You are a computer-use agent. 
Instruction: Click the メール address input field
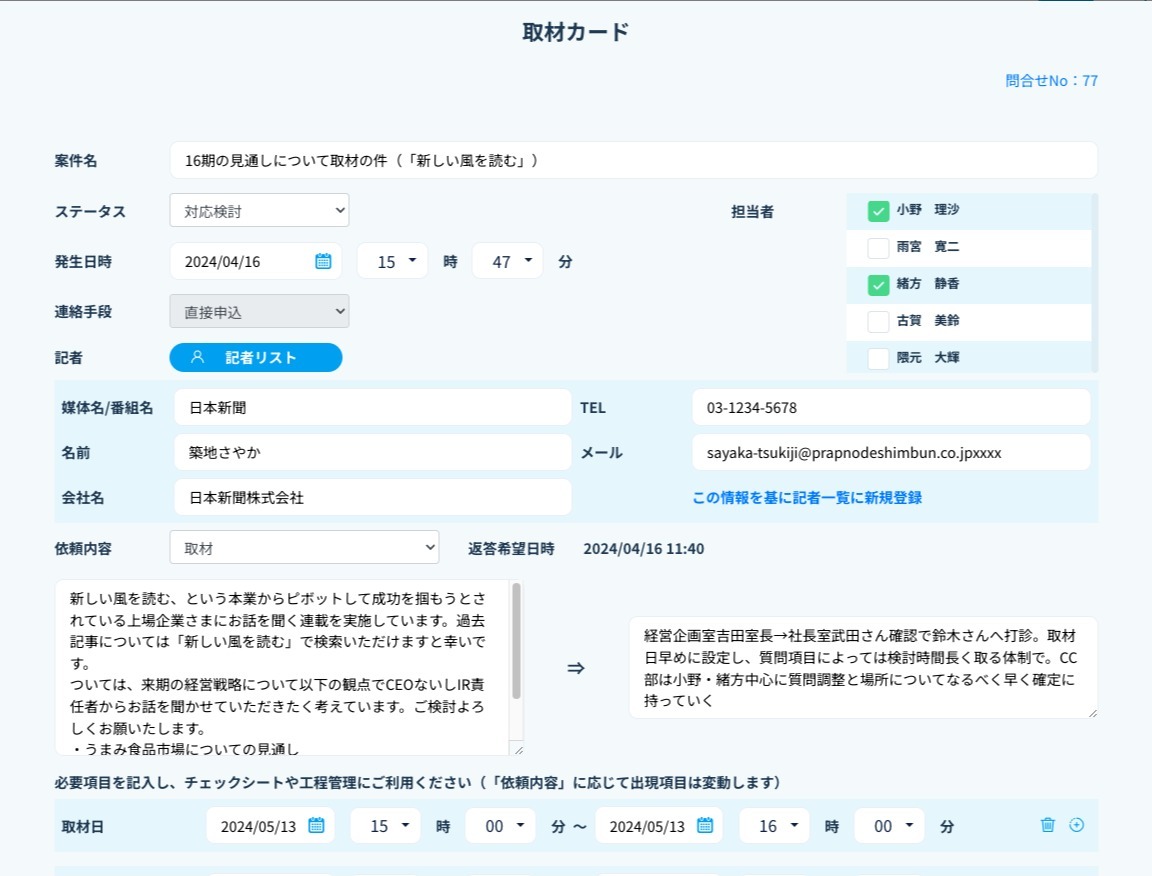coord(890,453)
